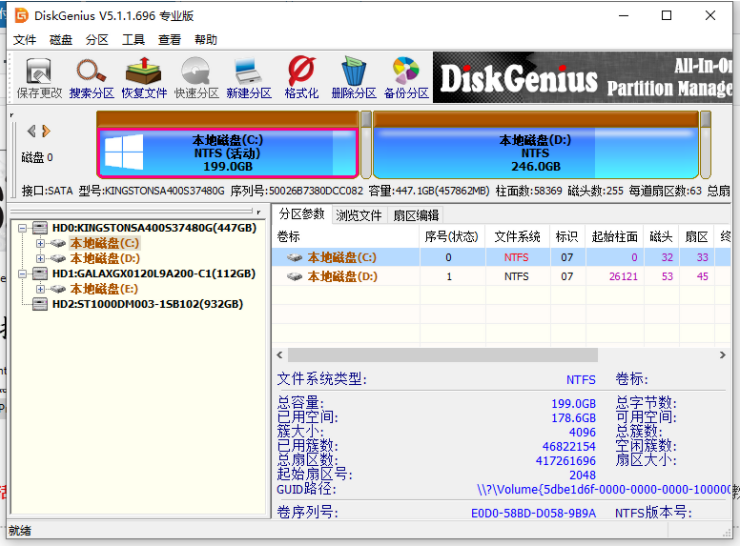Click the used clusters value 46822154
The height and width of the screenshot is (547, 742).
click(x=569, y=447)
